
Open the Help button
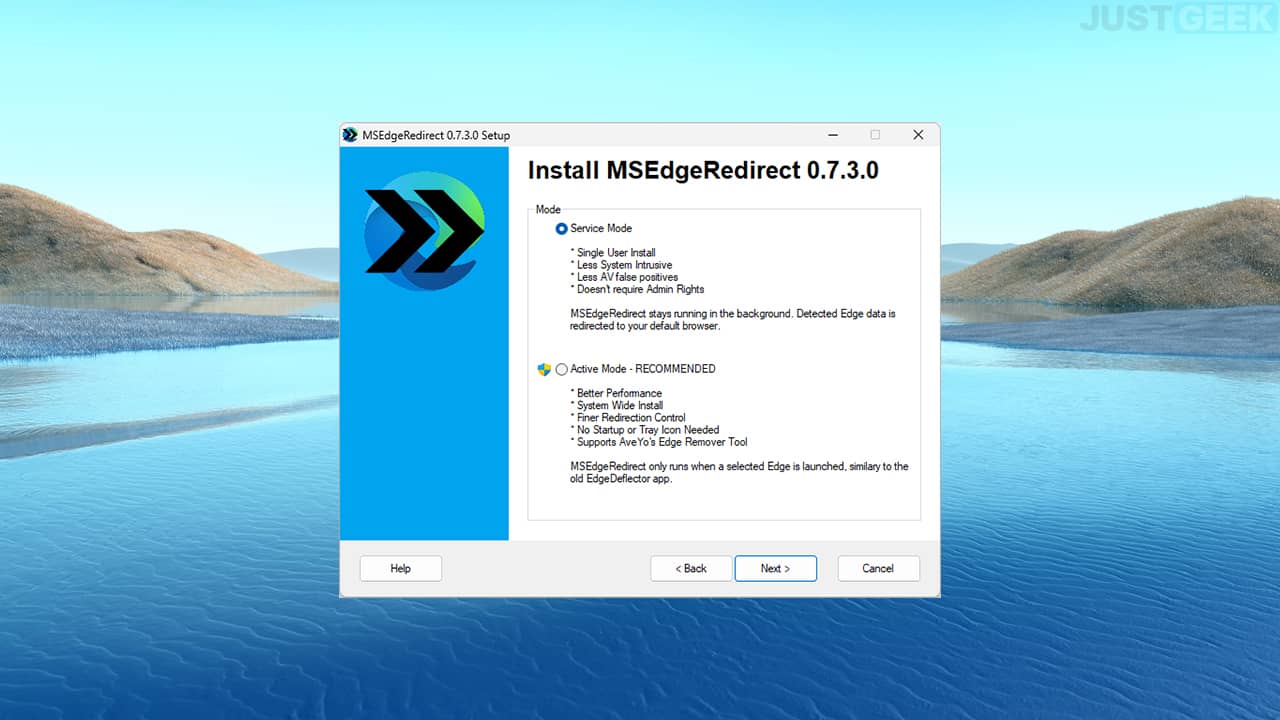click(x=400, y=568)
